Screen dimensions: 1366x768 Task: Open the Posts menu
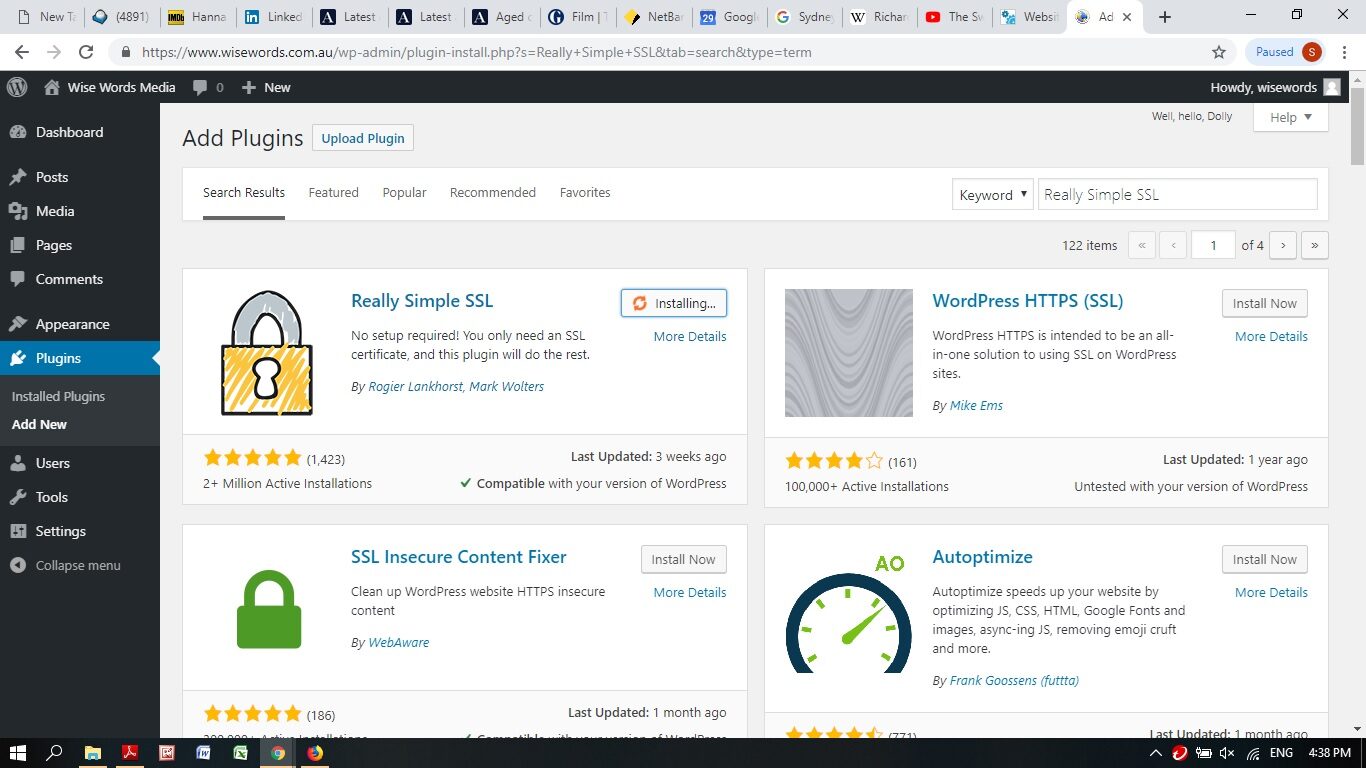point(52,177)
